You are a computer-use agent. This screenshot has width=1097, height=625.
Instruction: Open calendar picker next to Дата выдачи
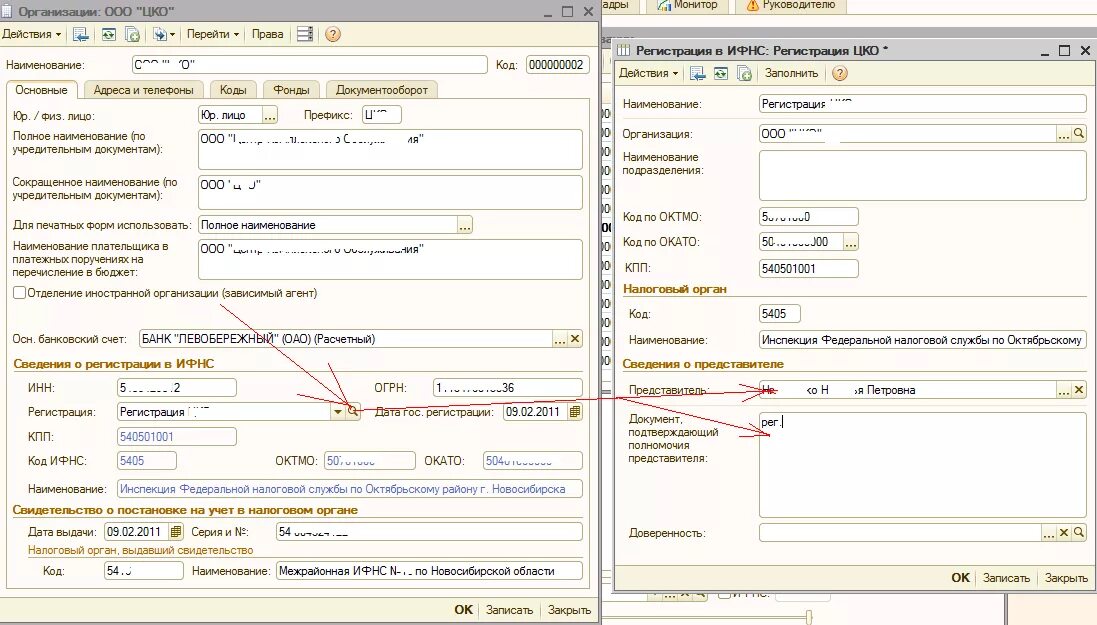point(176,532)
